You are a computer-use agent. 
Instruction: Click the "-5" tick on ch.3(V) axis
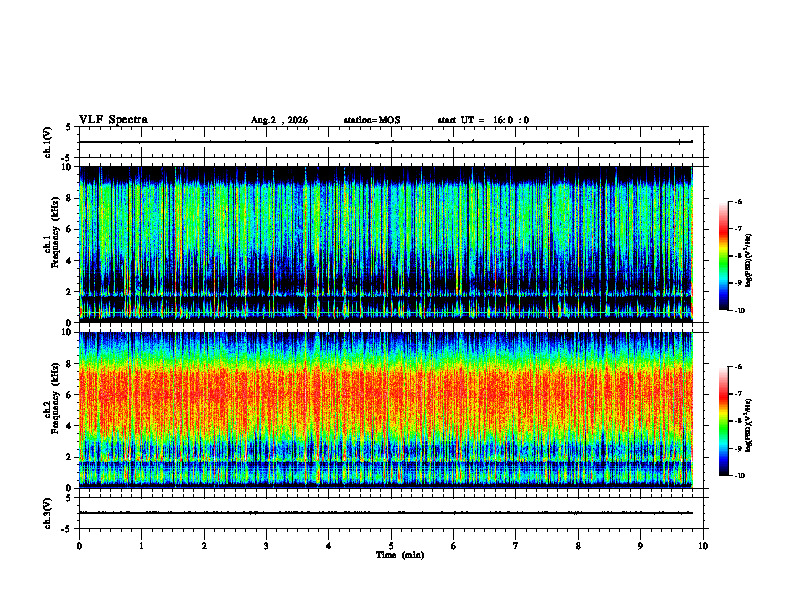68,529
